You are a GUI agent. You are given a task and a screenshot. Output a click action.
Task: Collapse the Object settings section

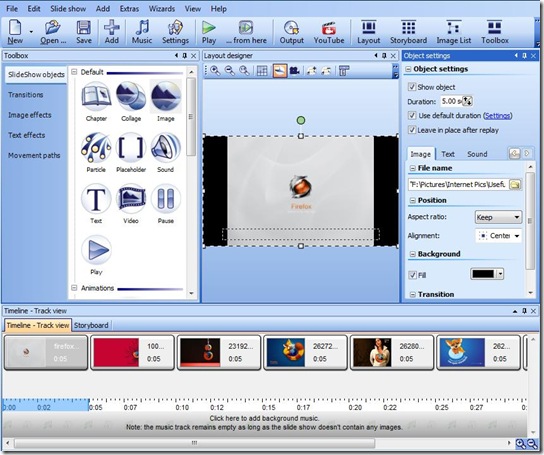[x=408, y=69]
